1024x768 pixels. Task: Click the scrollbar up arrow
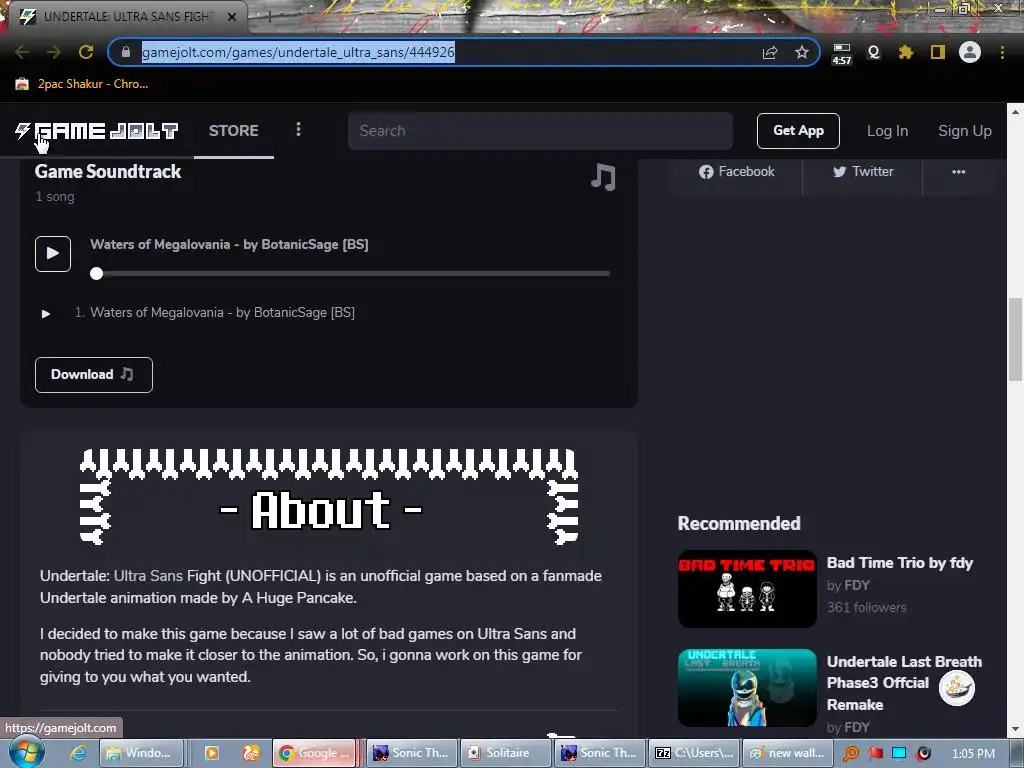click(x=1015, y=112)
